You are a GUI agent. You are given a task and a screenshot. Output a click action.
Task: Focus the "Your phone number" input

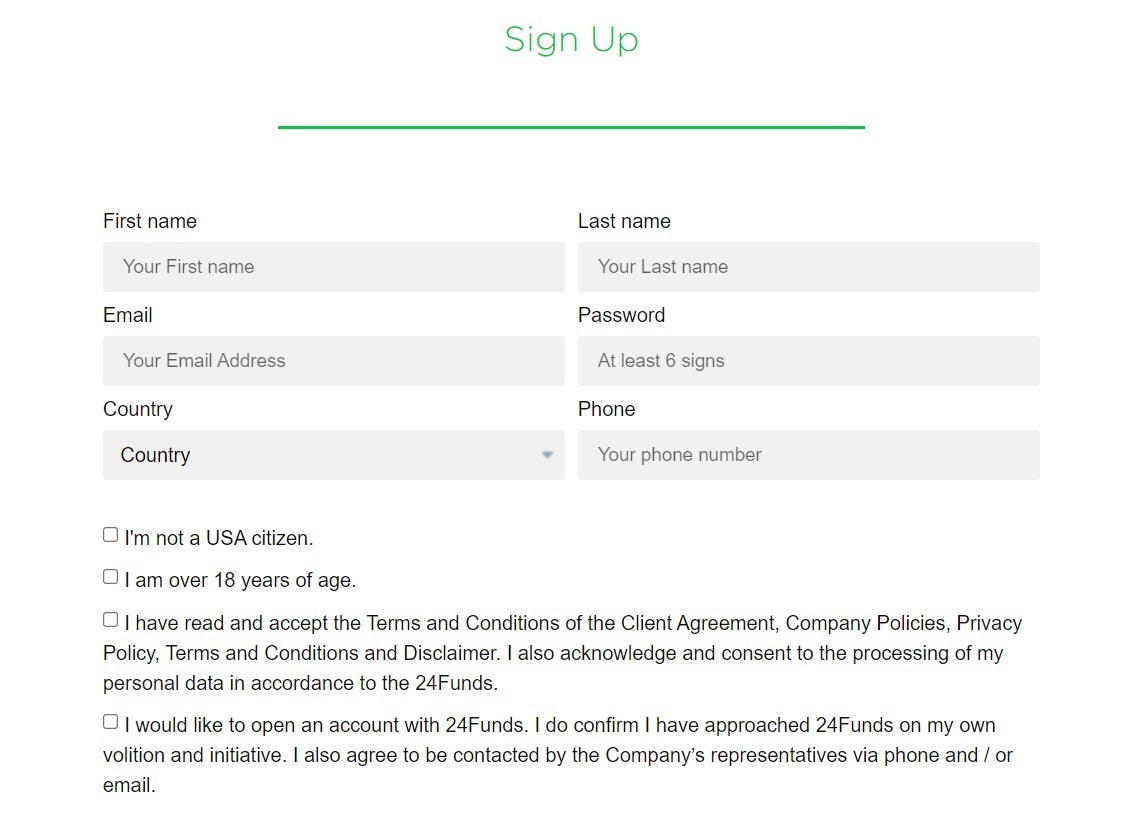click(x=808, y=455)
